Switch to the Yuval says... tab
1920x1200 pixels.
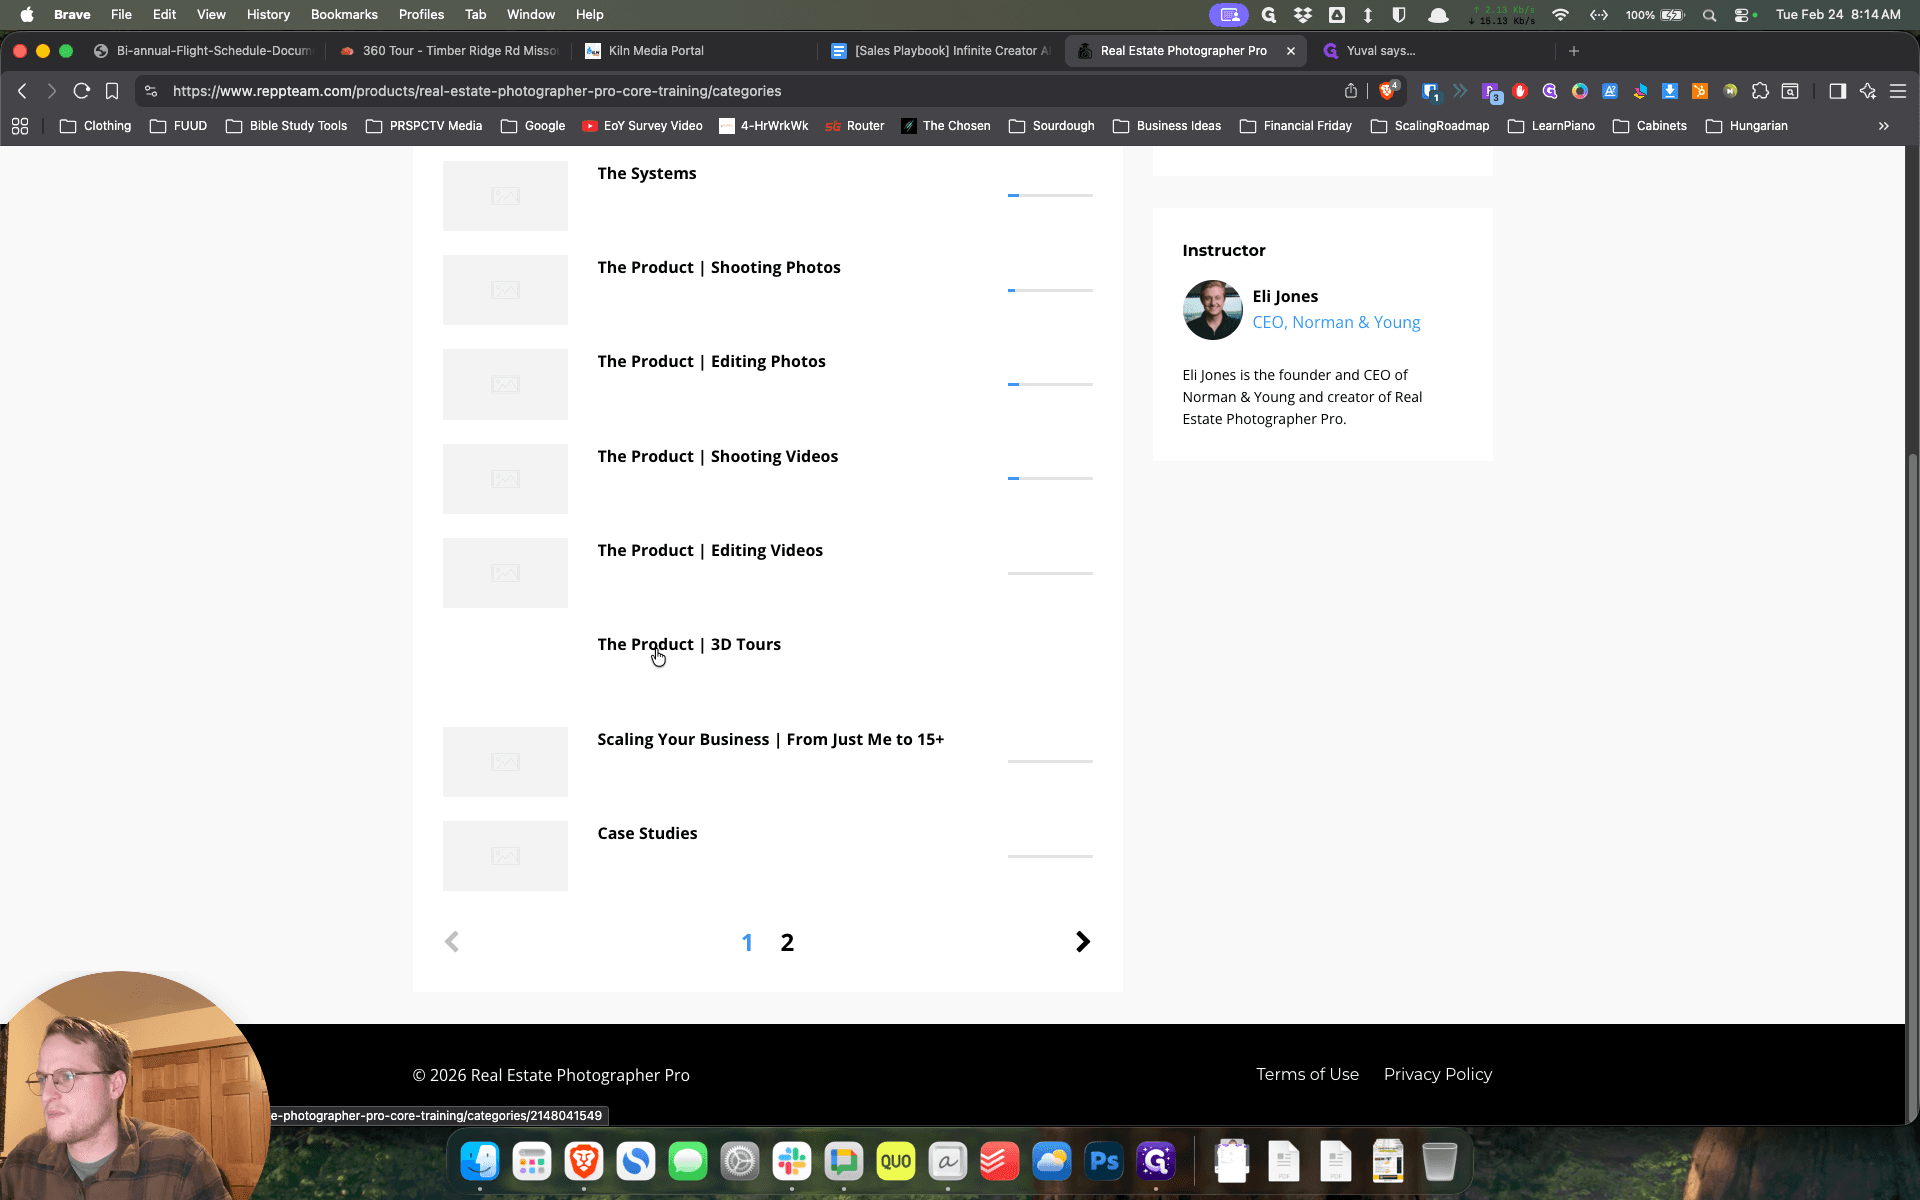[x=1380, y=51]
